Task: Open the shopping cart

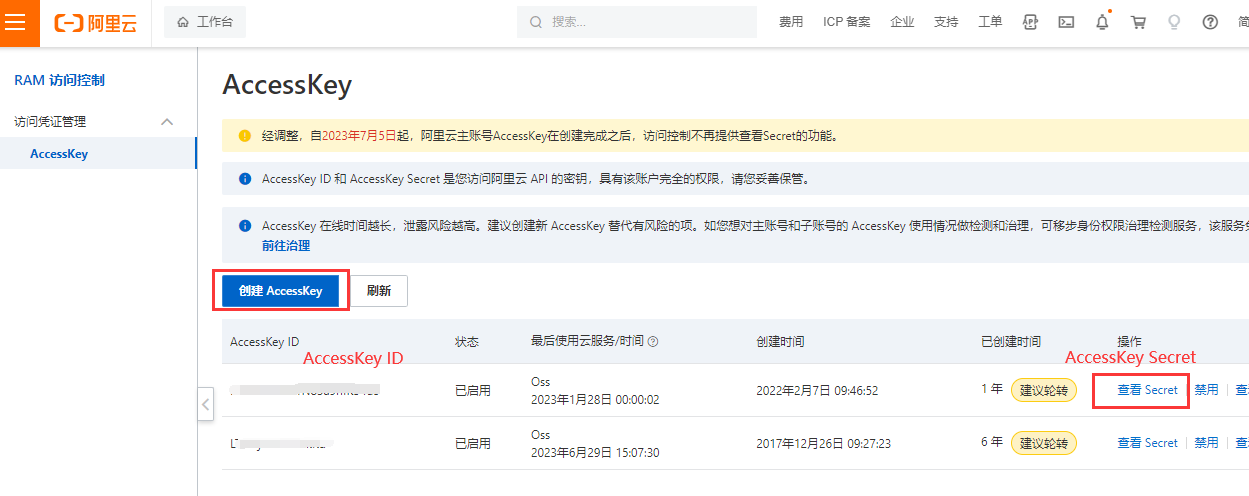Action: click(x=1138, y=22)
